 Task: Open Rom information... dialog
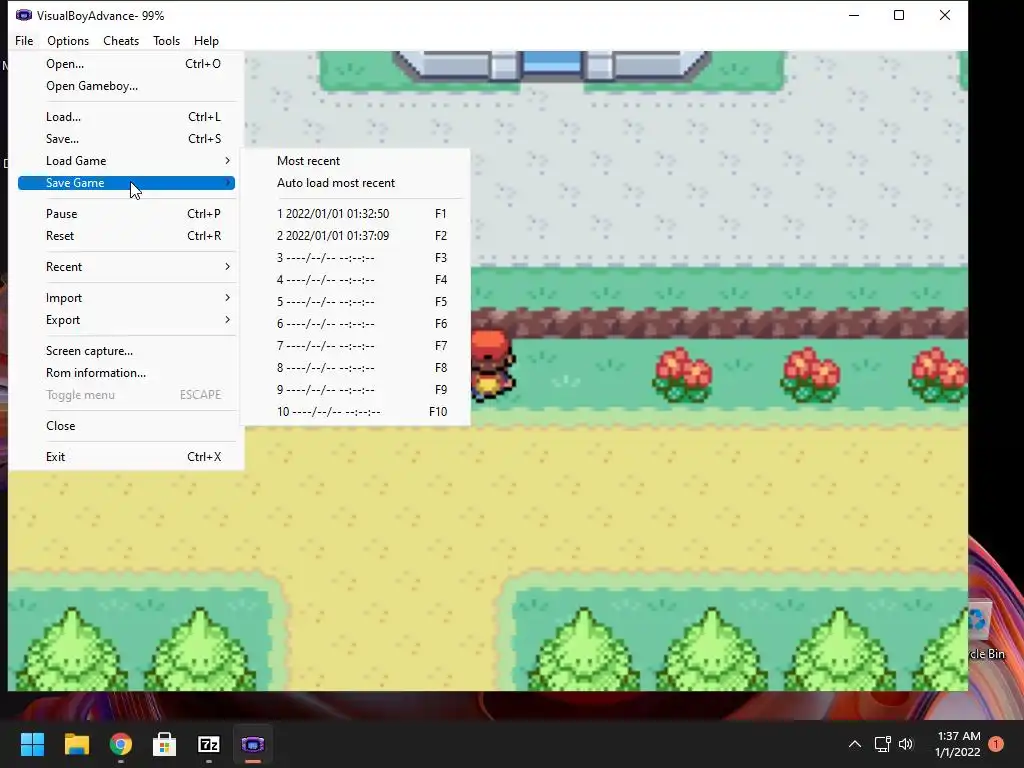[126, 373]
